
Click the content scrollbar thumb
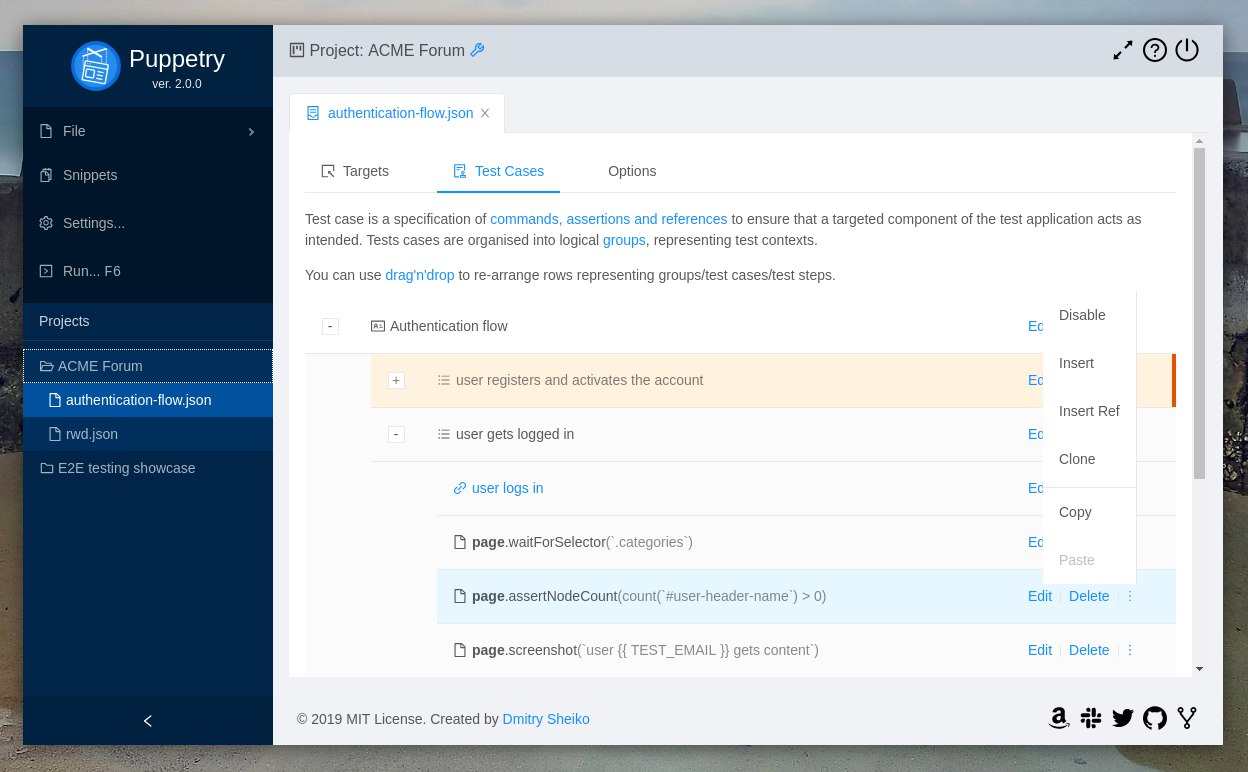pyautogui.click(x=1199, y=314)
